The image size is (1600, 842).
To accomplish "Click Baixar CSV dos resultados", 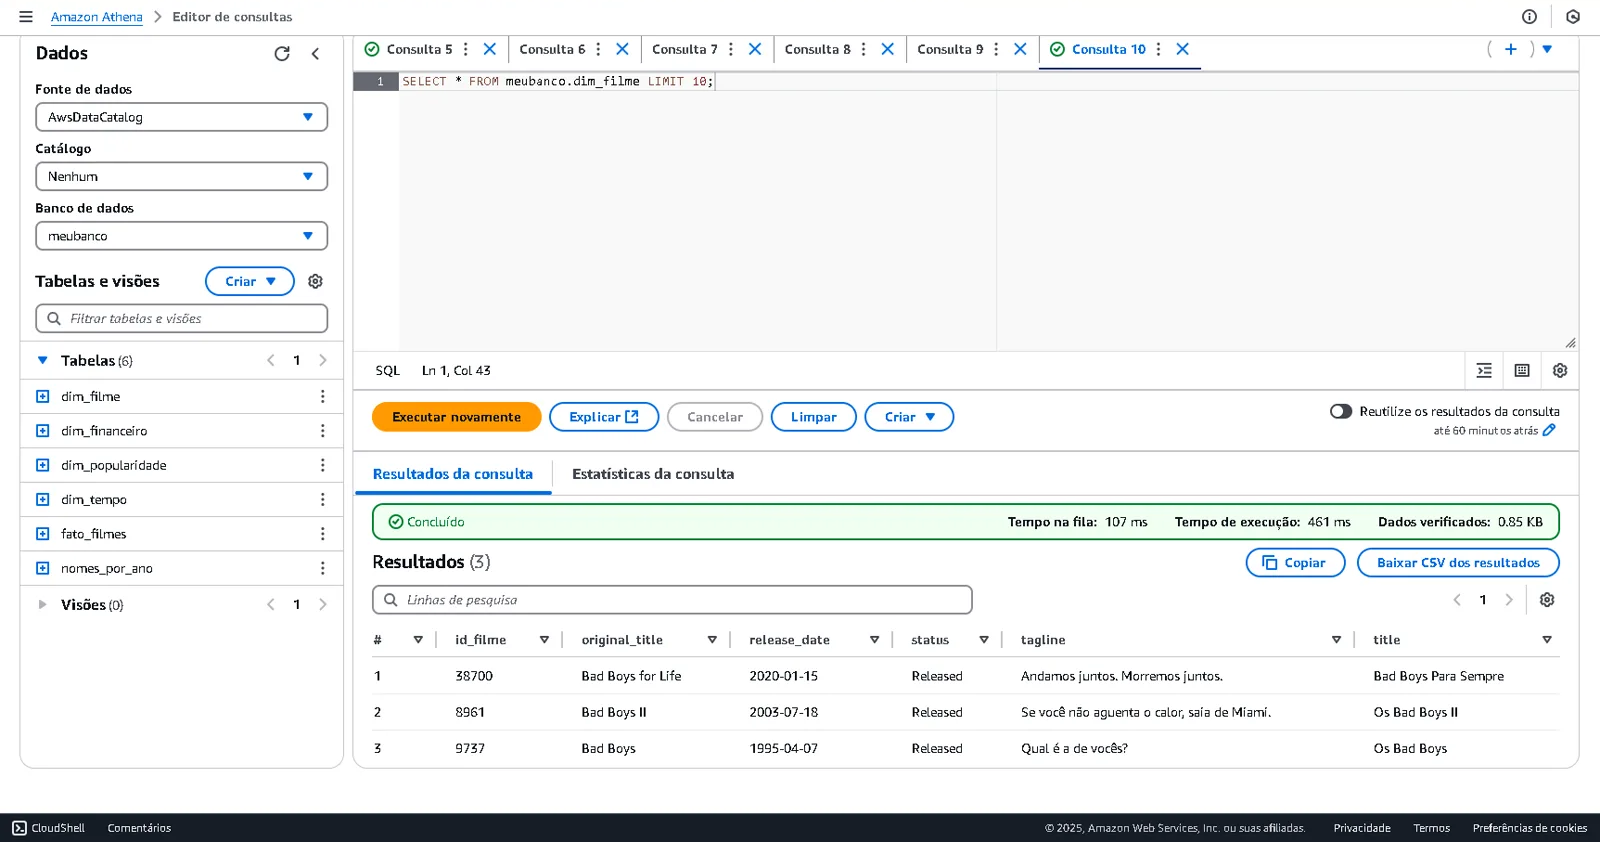I will (x=1458, y=563).
